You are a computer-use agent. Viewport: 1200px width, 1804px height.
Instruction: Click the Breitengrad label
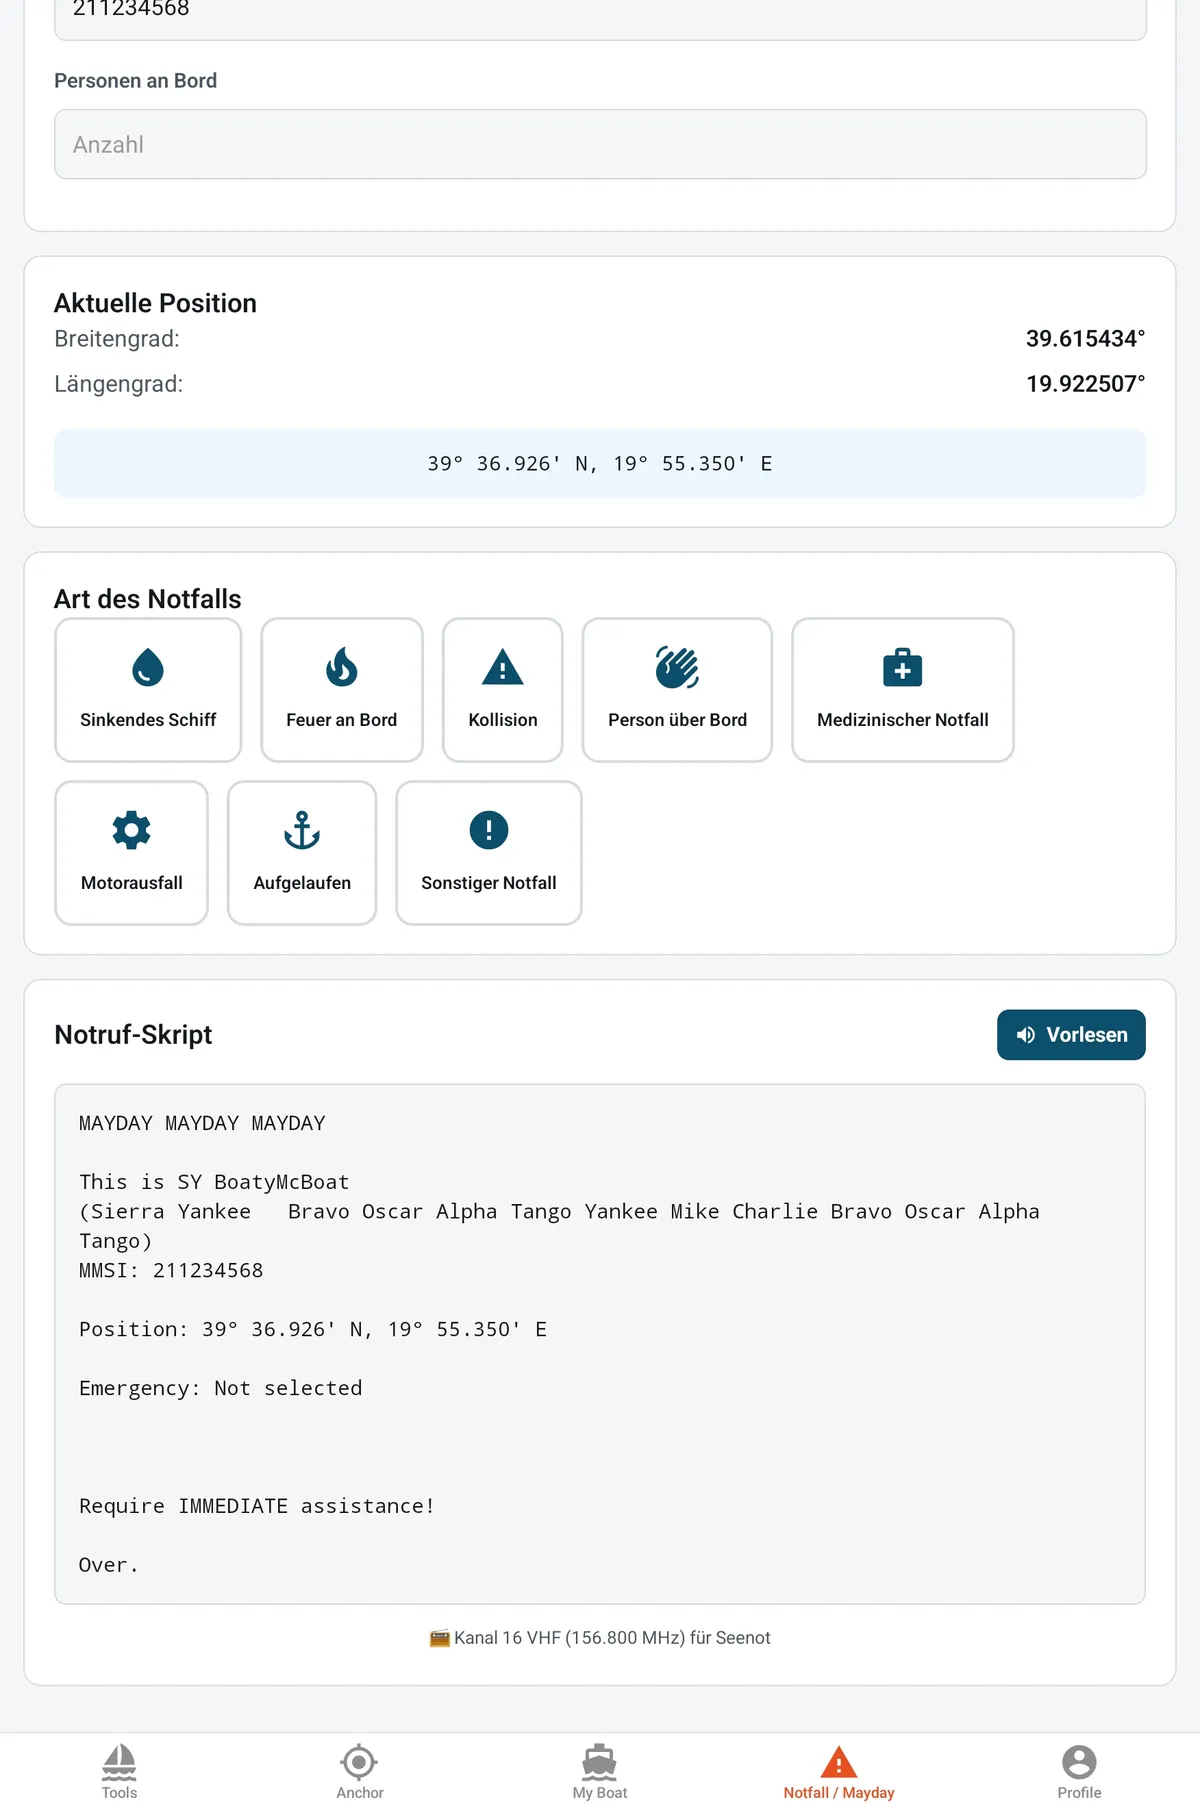117,339
